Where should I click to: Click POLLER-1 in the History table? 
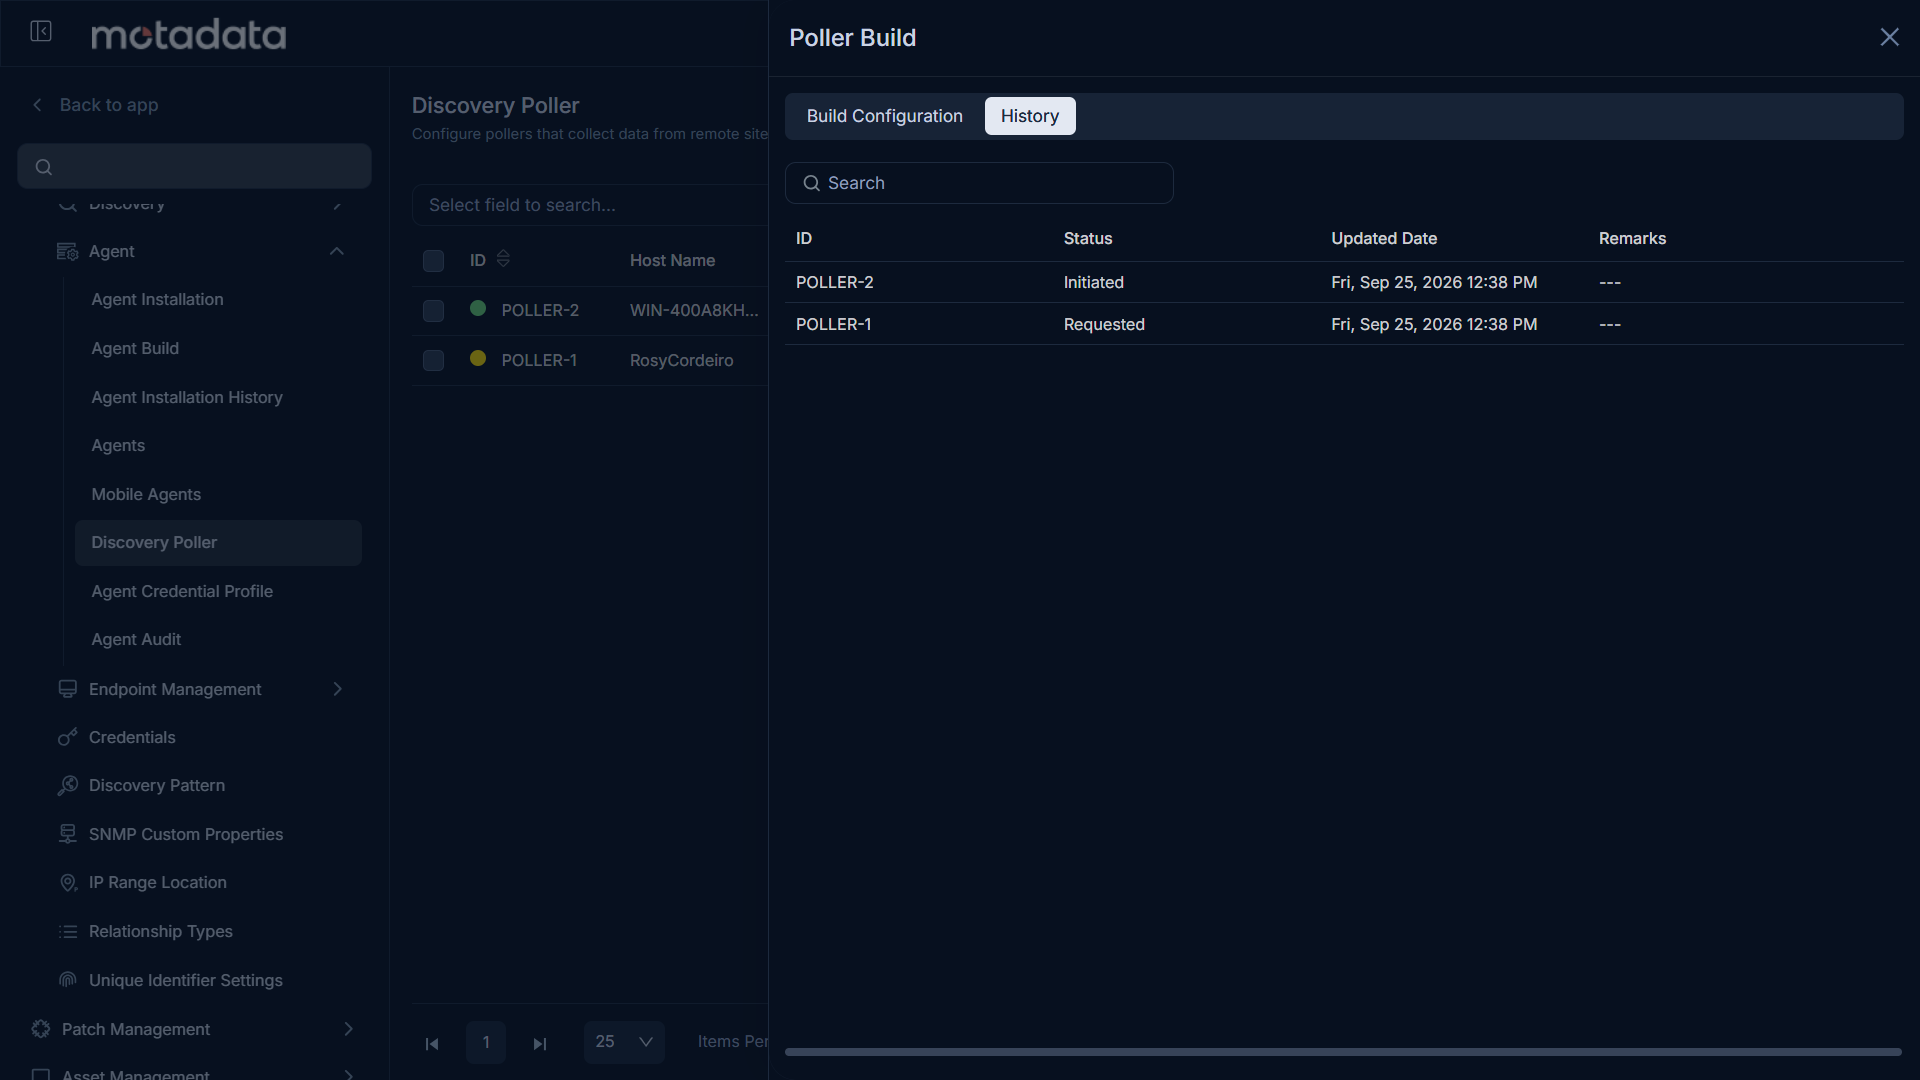pyautogui.click(x=834, y=324)
